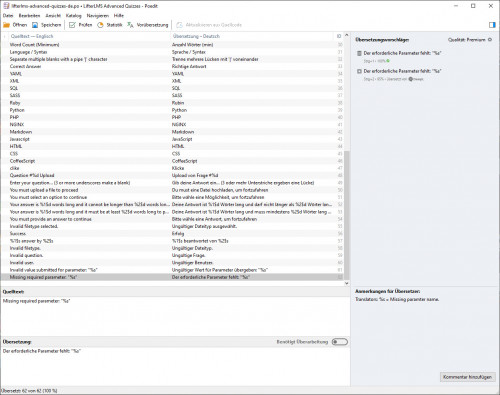Select the '%1$s answer by %2$s' row
This screenshot has height=395, width=500.
pos(172,241)
